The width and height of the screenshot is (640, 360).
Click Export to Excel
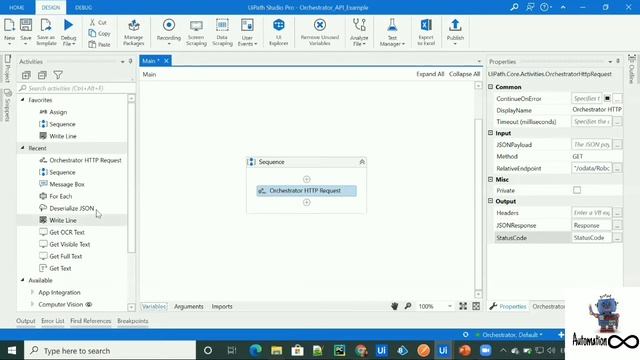pyautogui.click(x=426, y=32)
